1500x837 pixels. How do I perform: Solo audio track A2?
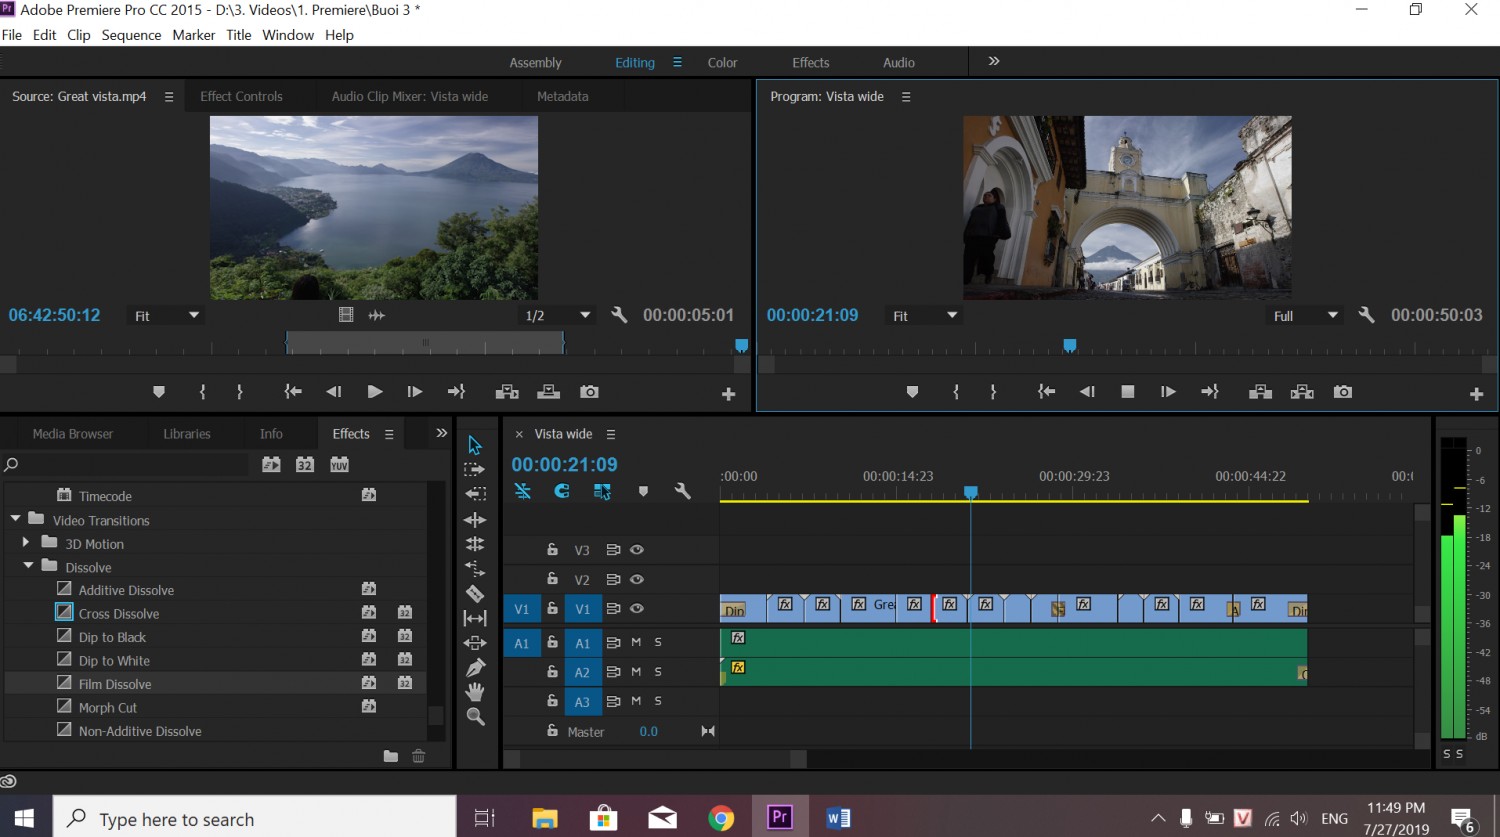coord(658,672)
